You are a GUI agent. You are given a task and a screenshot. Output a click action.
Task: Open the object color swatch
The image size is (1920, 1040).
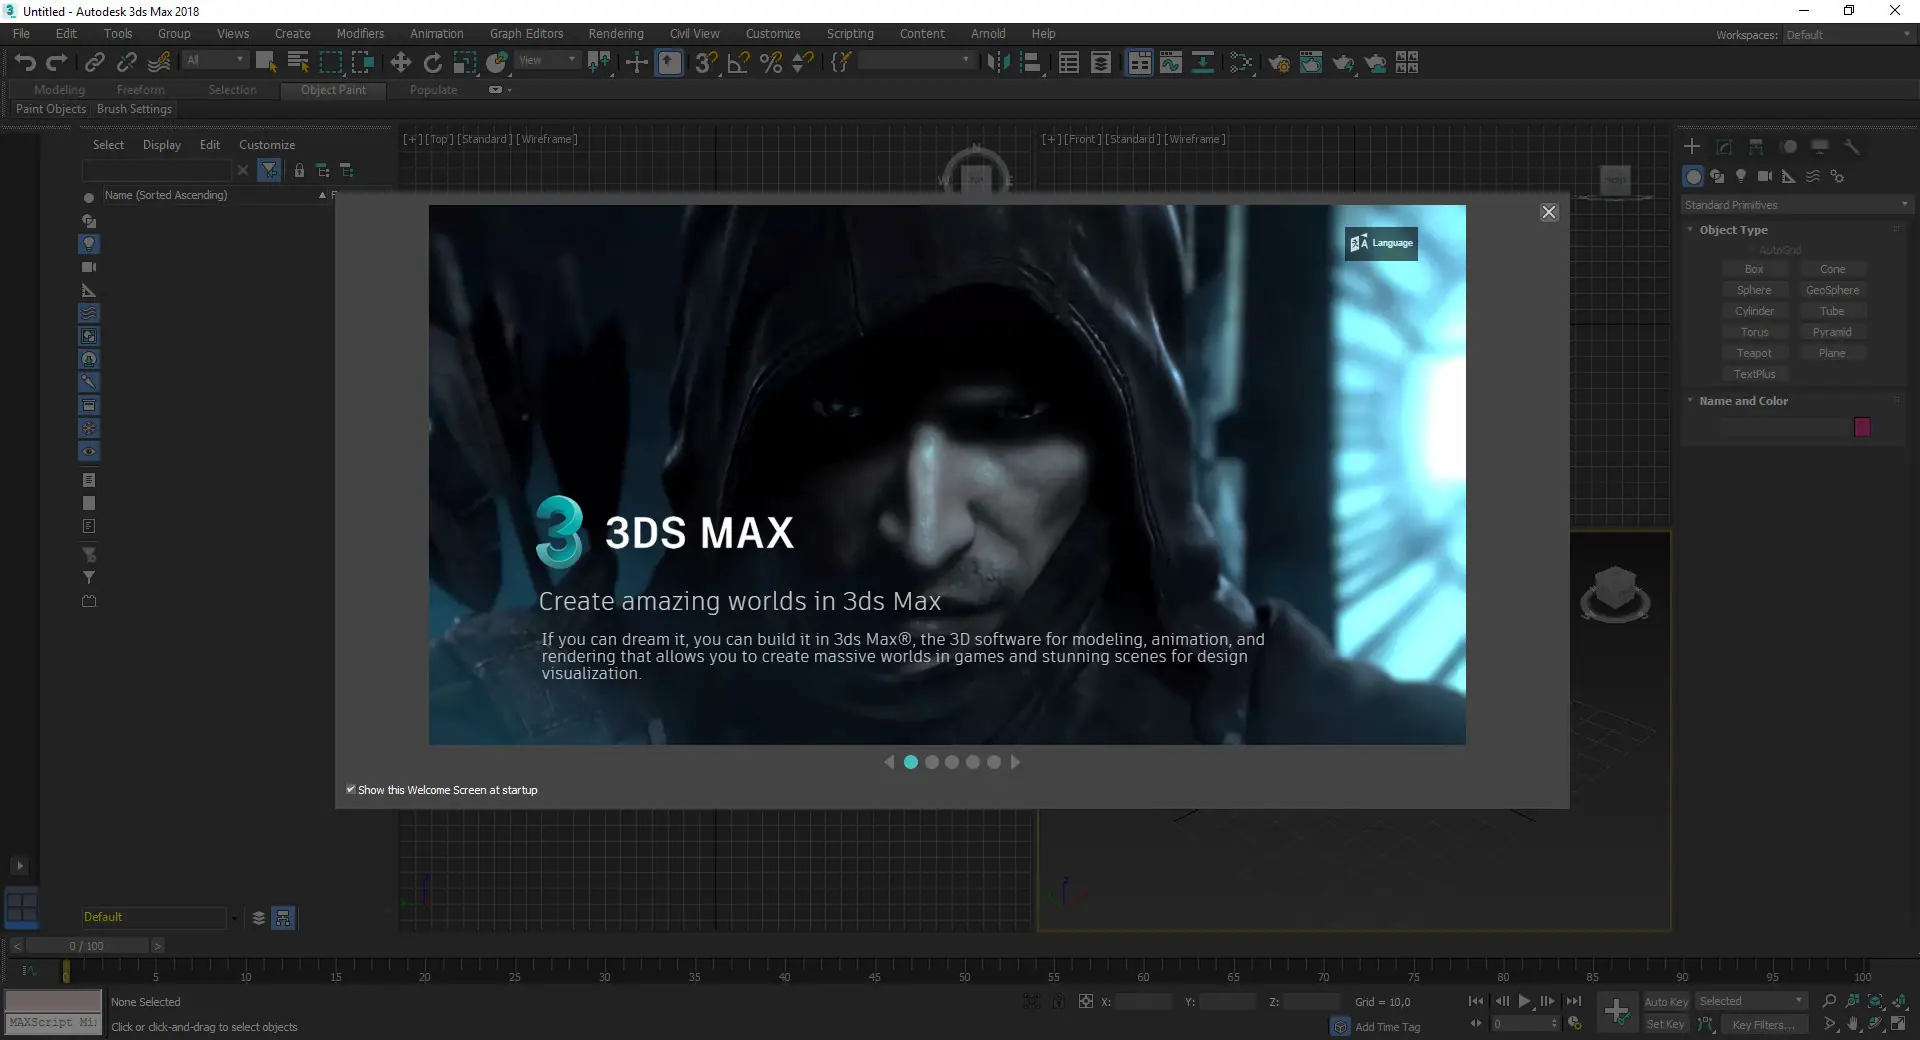point(1862,427)
